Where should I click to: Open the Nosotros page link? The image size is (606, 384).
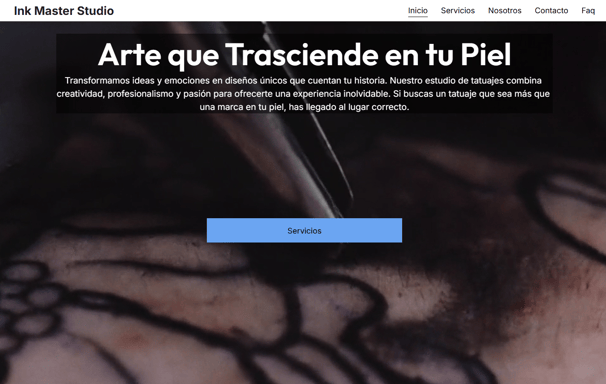(504, 11)
